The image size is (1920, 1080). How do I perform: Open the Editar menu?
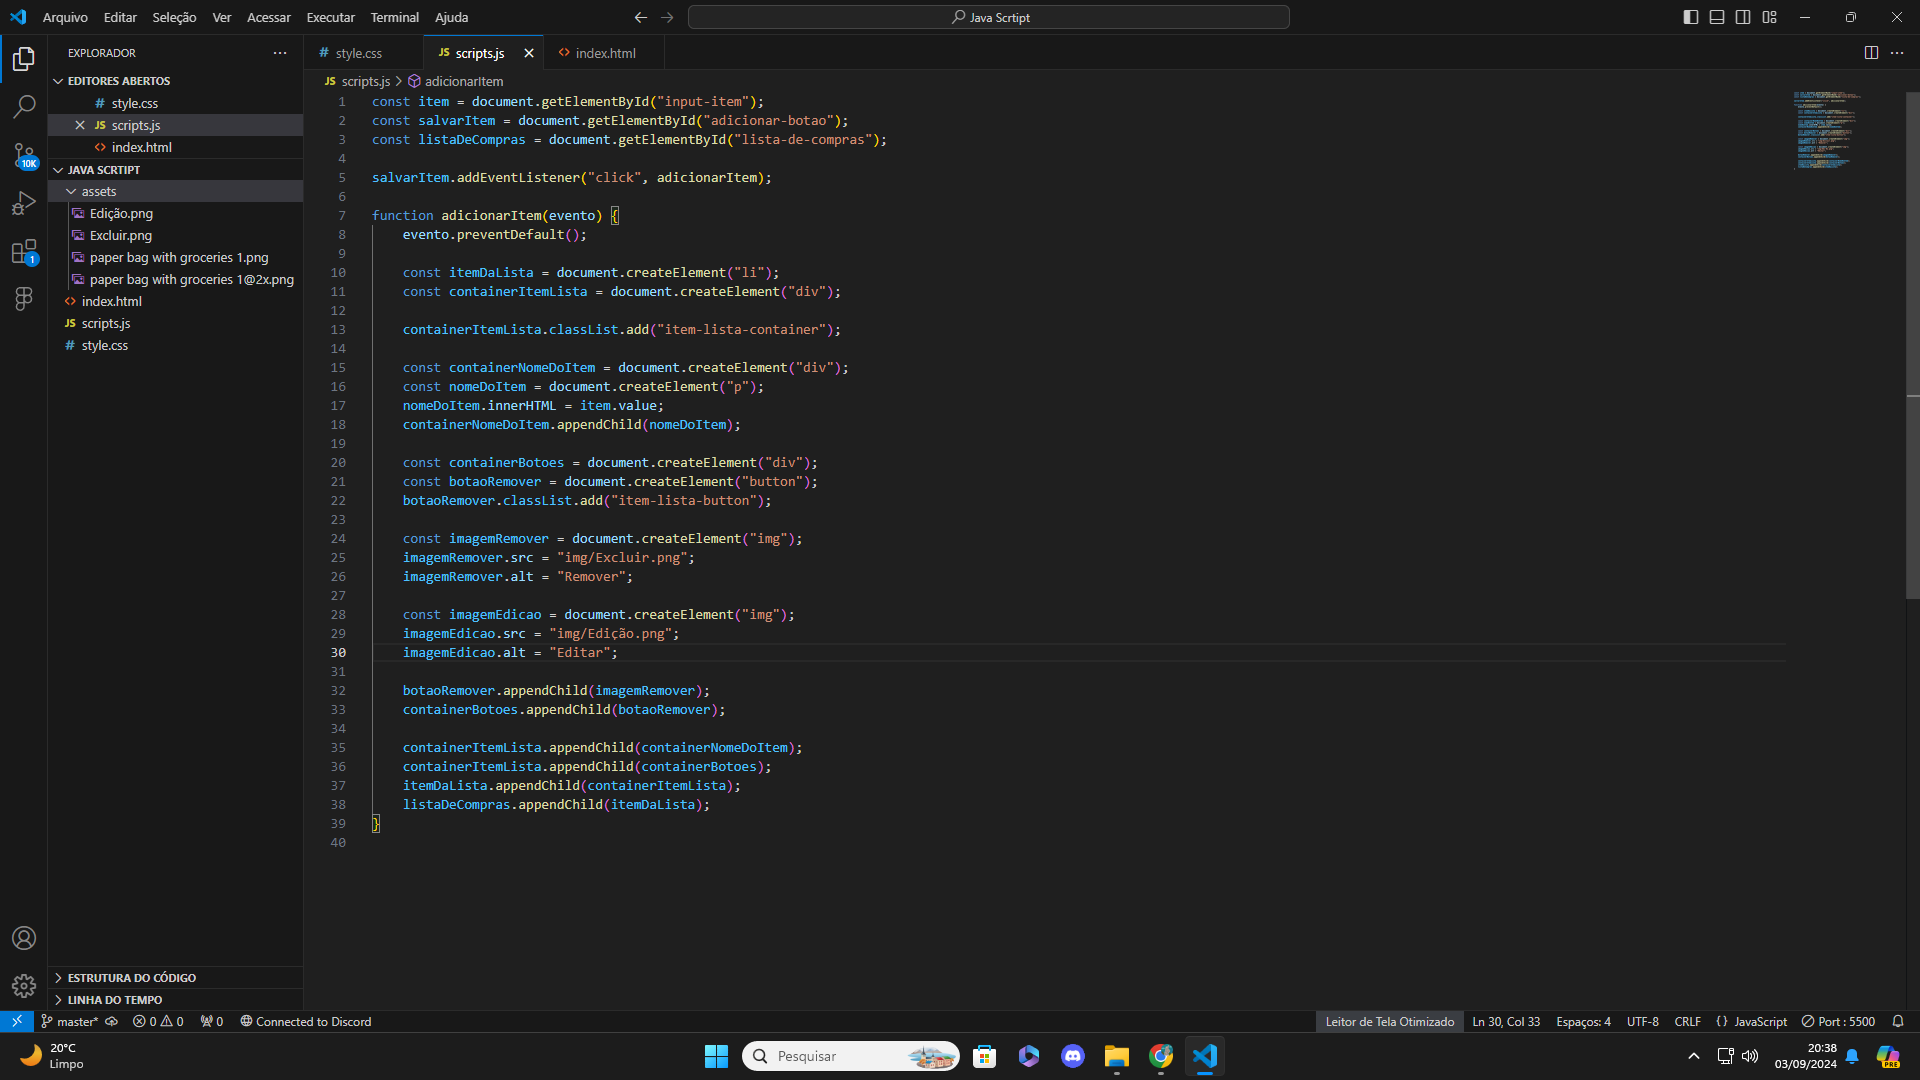pos(120,17)
